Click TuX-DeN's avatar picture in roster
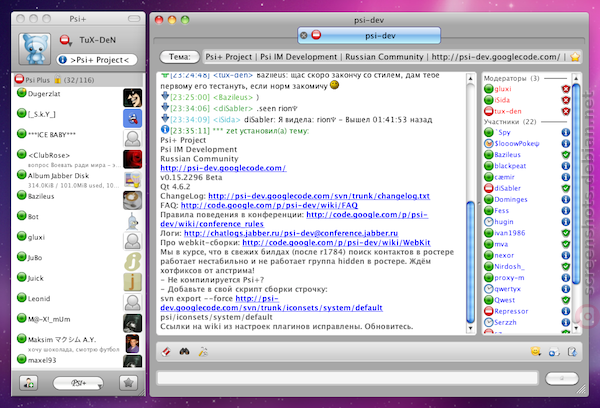Viewport: 600px width, 408px height. pos(34,49)
